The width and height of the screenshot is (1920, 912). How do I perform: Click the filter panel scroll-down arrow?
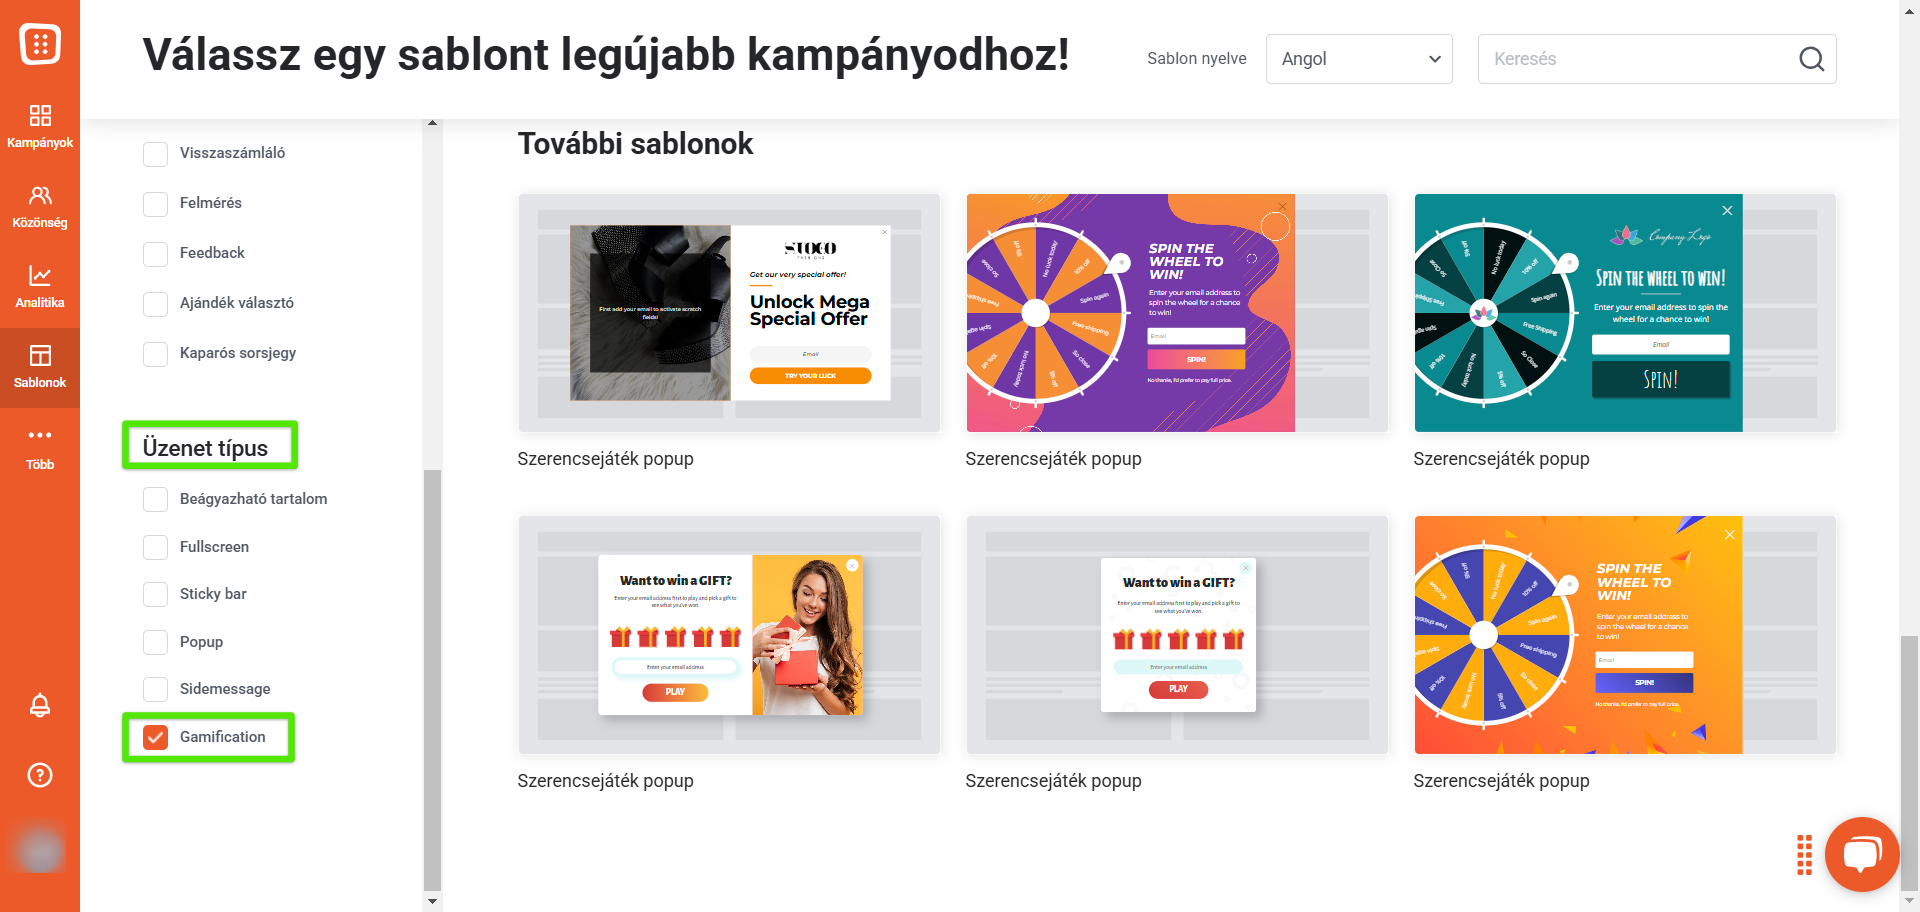click(x=432, y=901)
